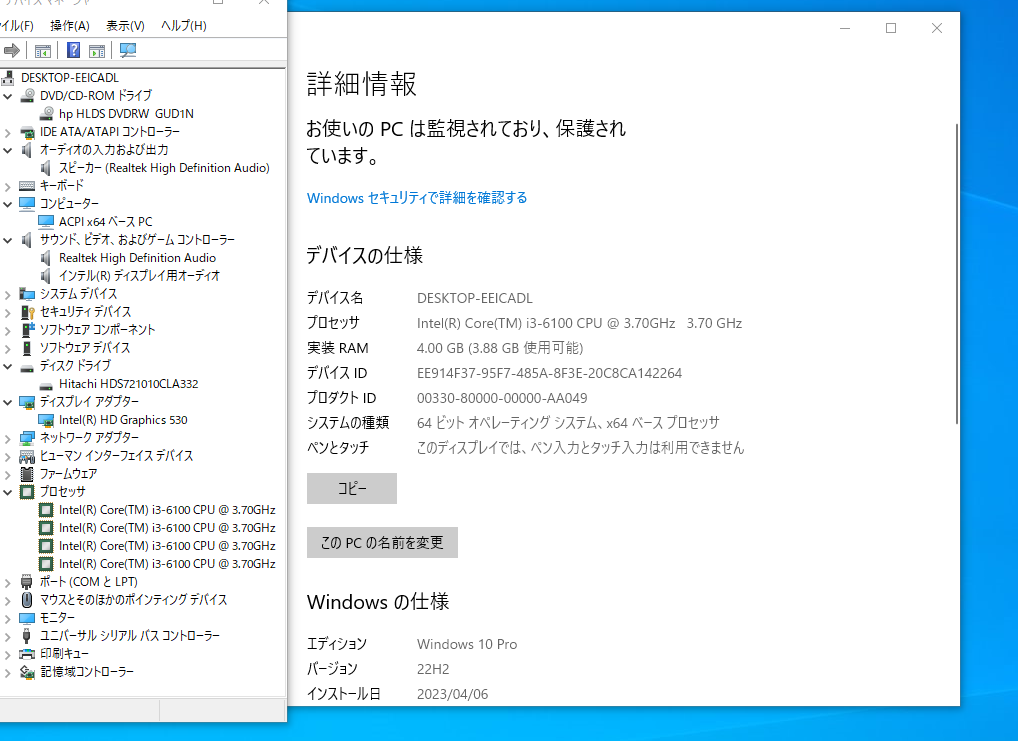Image resolution: width=1018 pixels, height=741 pixels.
Task: Click the settings window vertical scrollbar
Action: (x=956, y=273)
